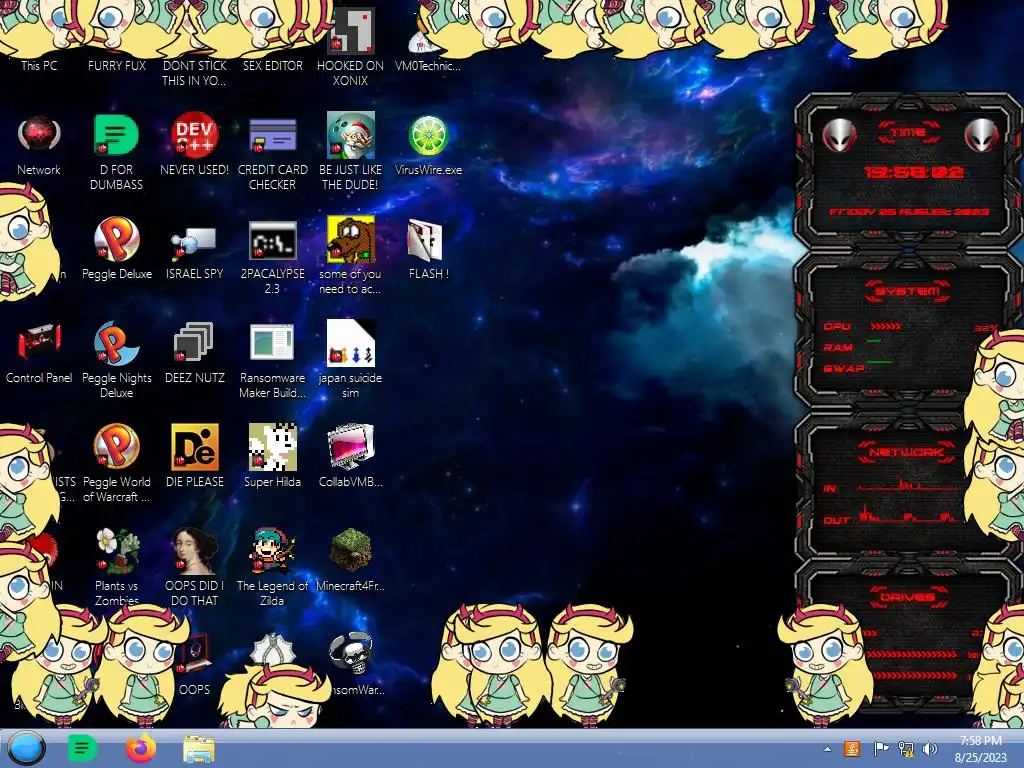Launch the NEVER USED! Dev C++ icon
The image size is (1024, 768).
pos(194,135)
